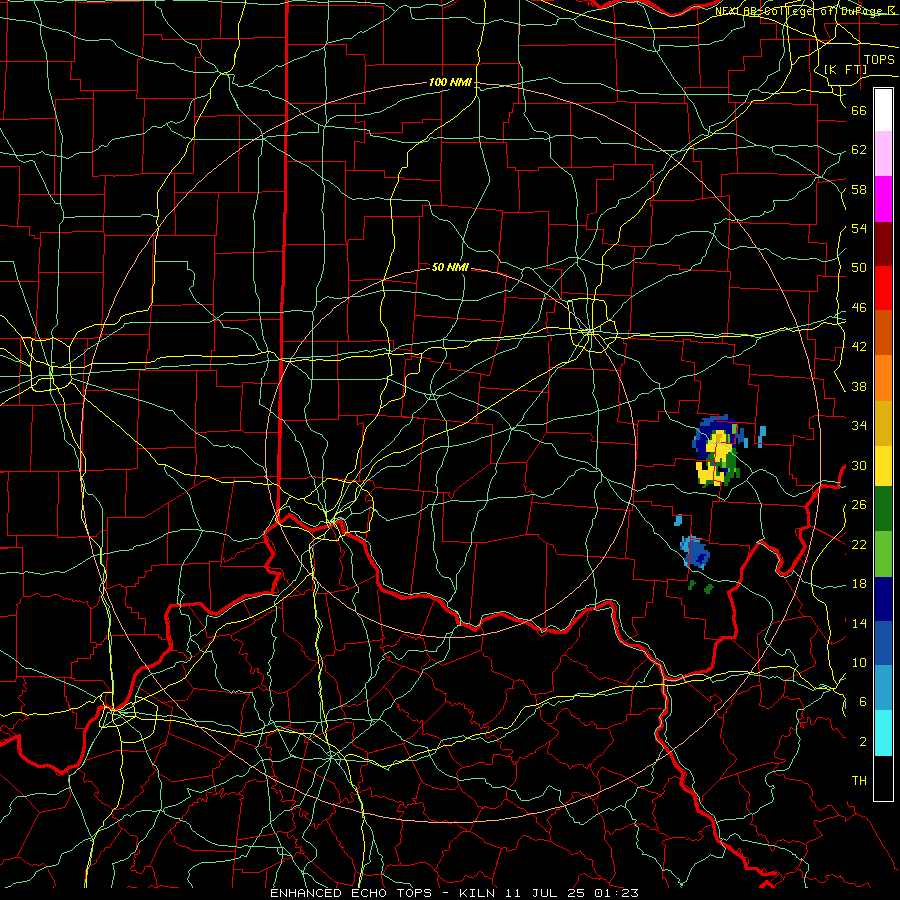The width and height of the screenshot is (900, 900).
Task: Select the light orange legend swatch
Action: pos(883,378)
